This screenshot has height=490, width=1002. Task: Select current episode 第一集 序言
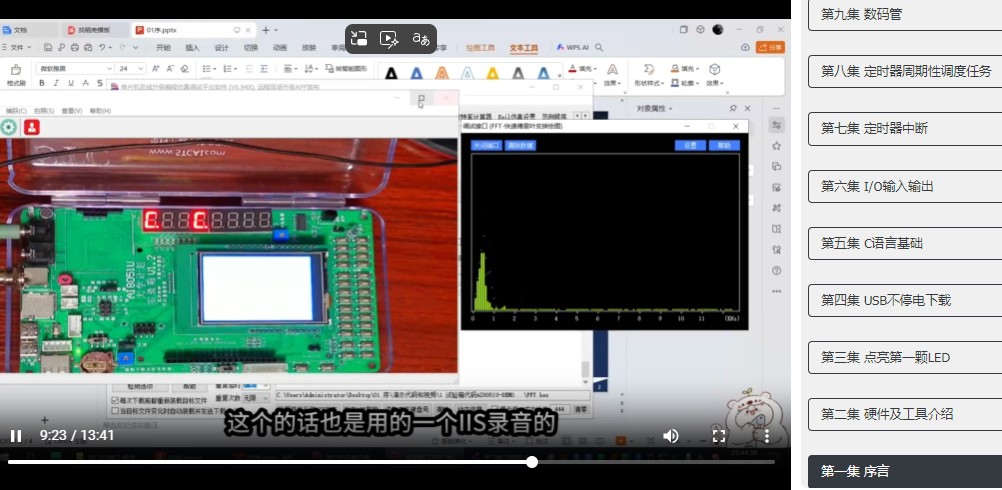point(906,471)
